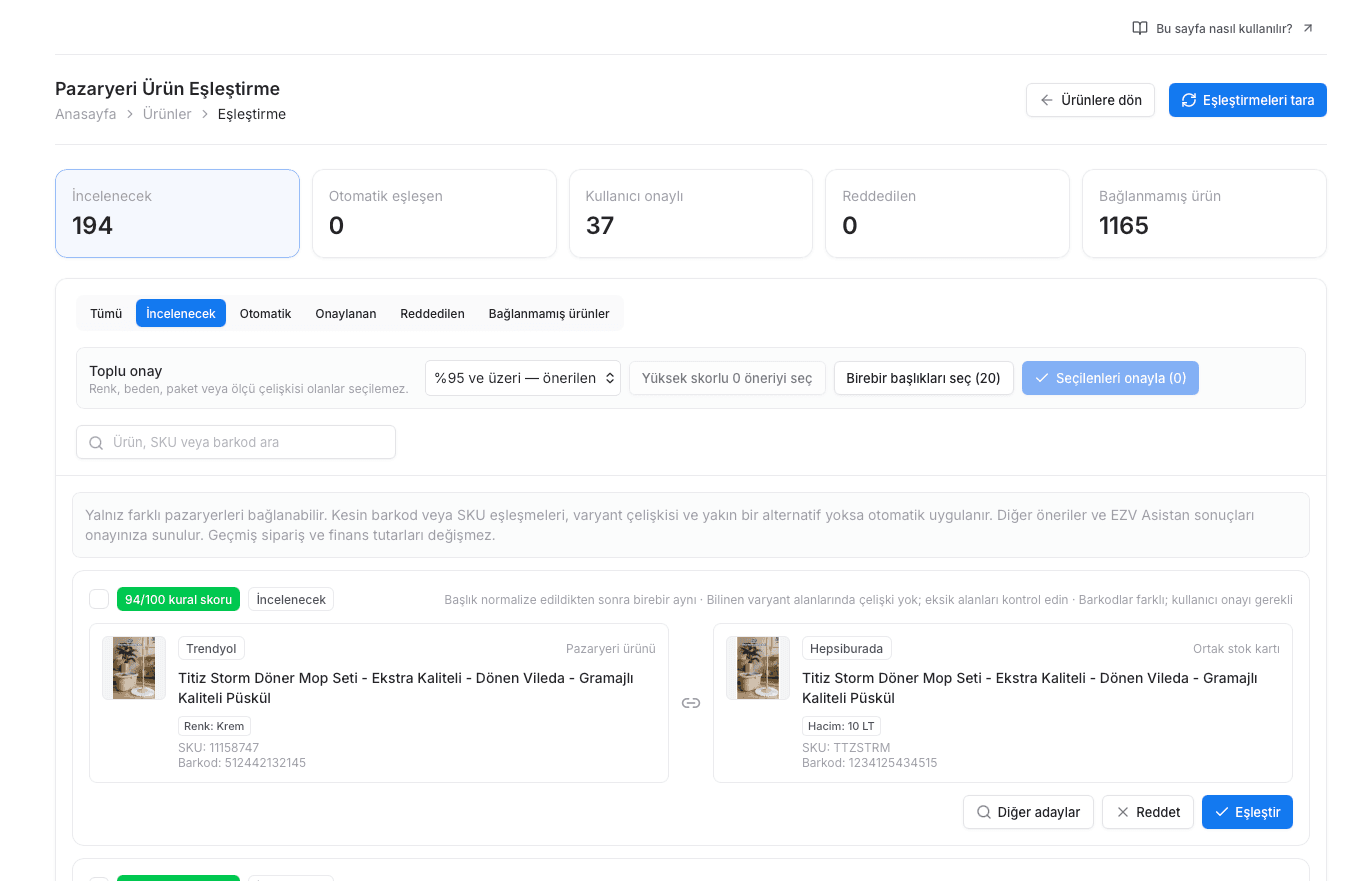Click the Hepsiburada product thumbnail
1361x881 pixels.
point(758,668)
